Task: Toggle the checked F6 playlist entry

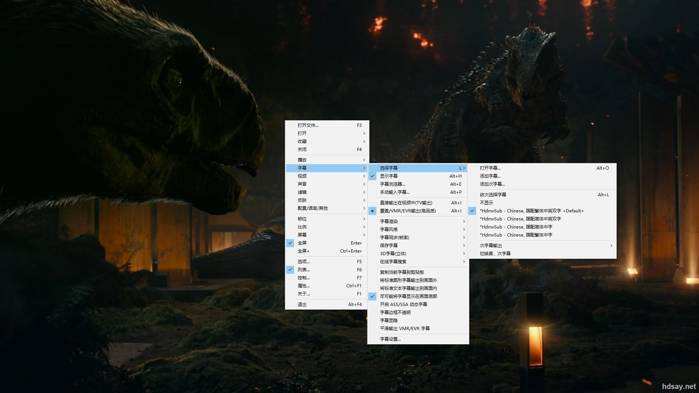Action: [x=327, y=270]
